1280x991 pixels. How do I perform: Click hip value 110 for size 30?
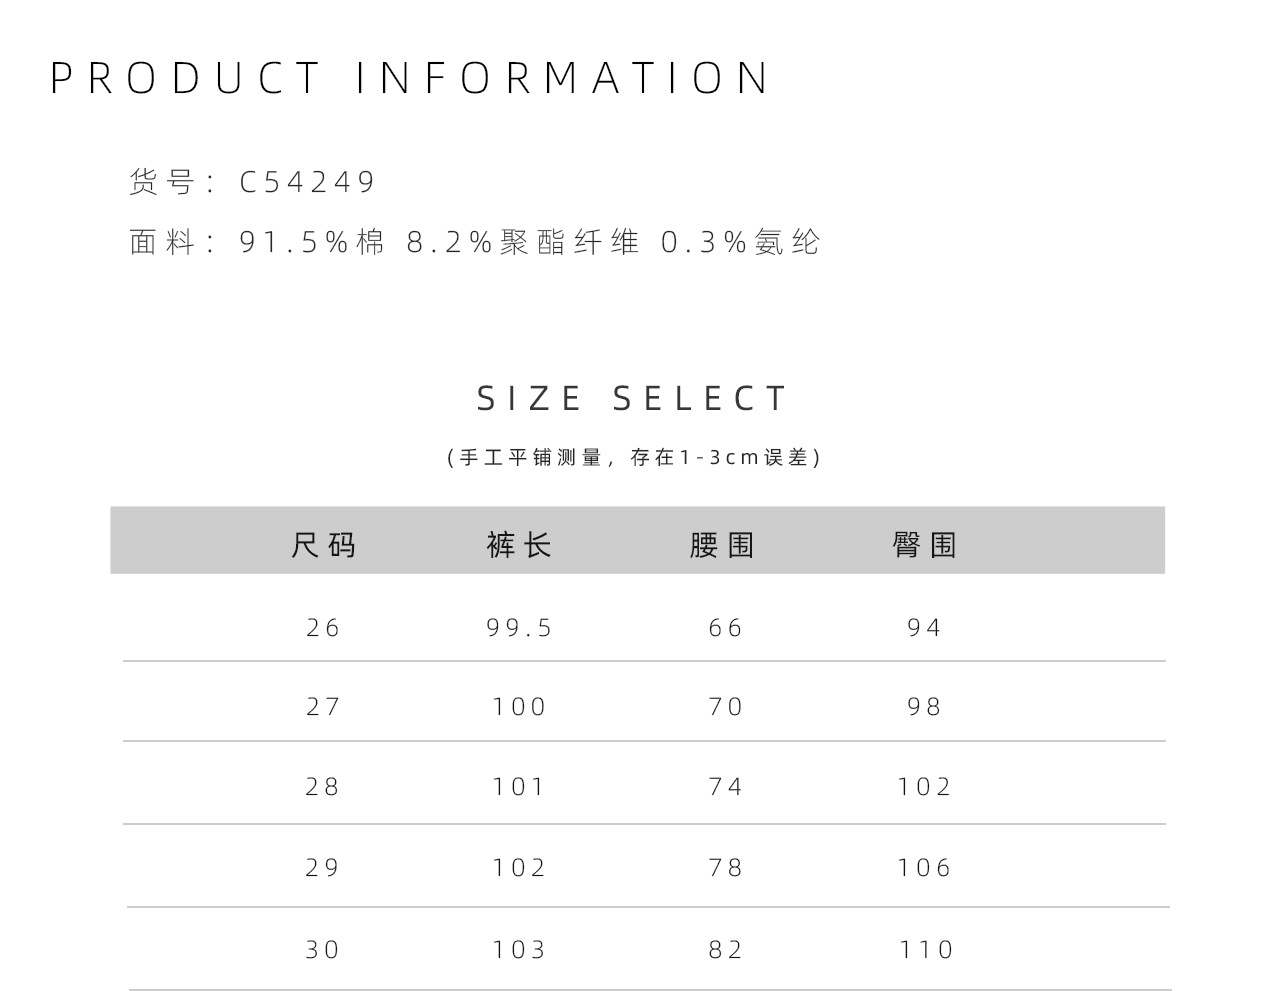click(926, 950)
